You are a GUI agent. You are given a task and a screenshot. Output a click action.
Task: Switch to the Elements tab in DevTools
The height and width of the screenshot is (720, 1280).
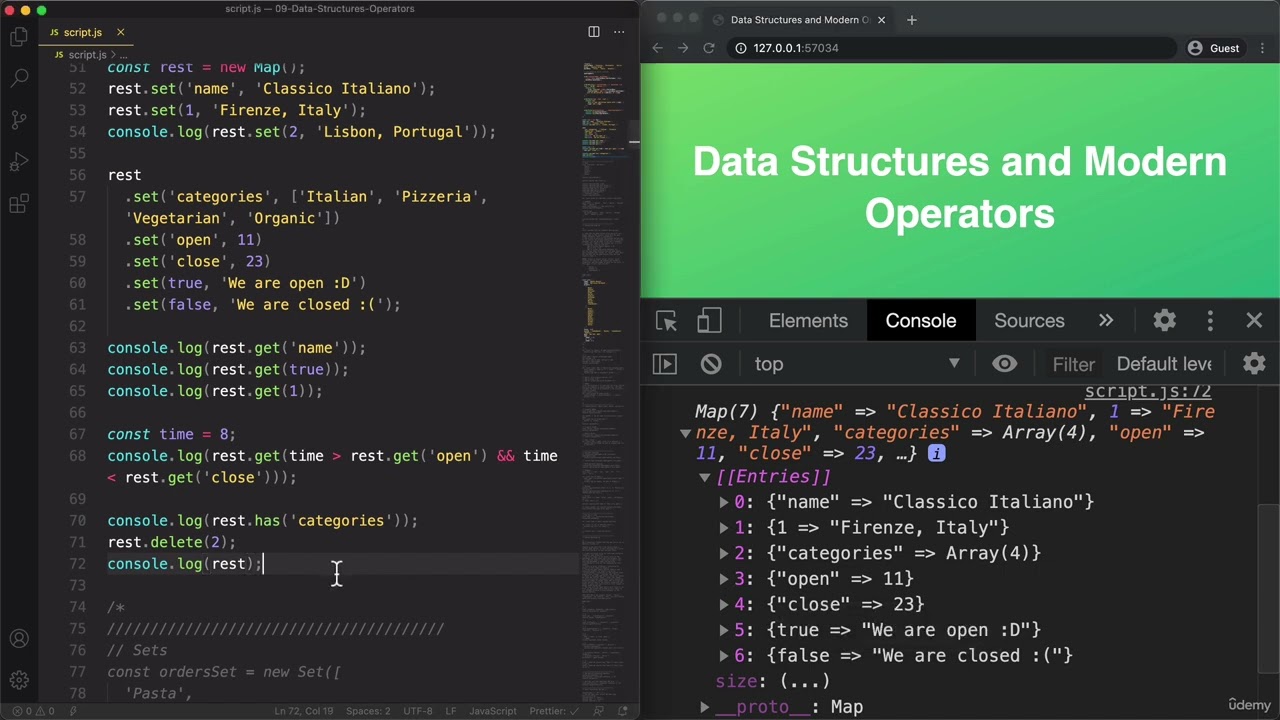[808, 321]
